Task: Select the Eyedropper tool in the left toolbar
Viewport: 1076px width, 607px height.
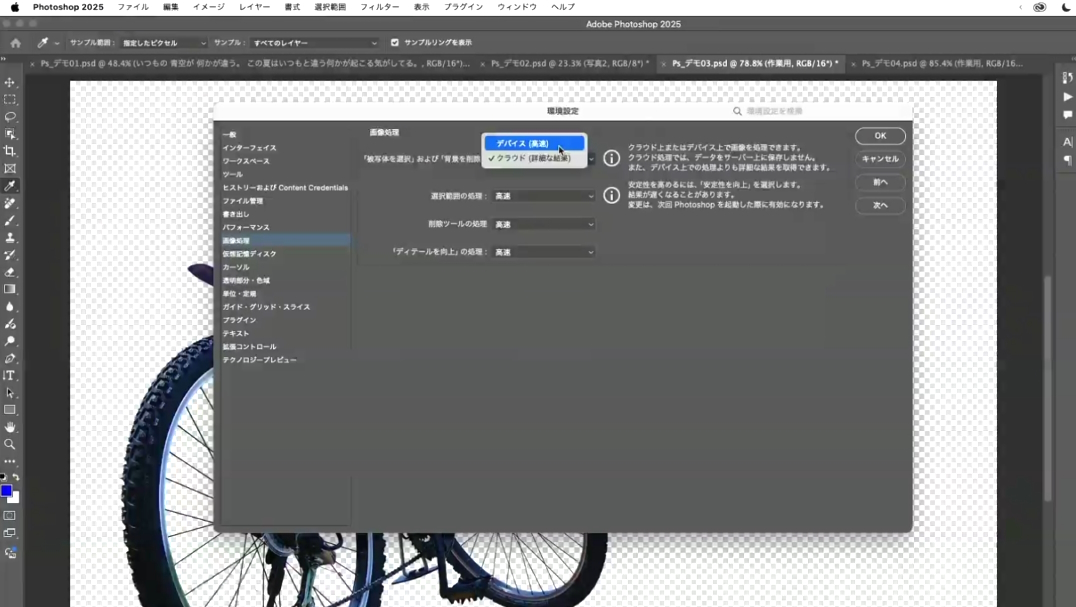Action: [10, 186]
